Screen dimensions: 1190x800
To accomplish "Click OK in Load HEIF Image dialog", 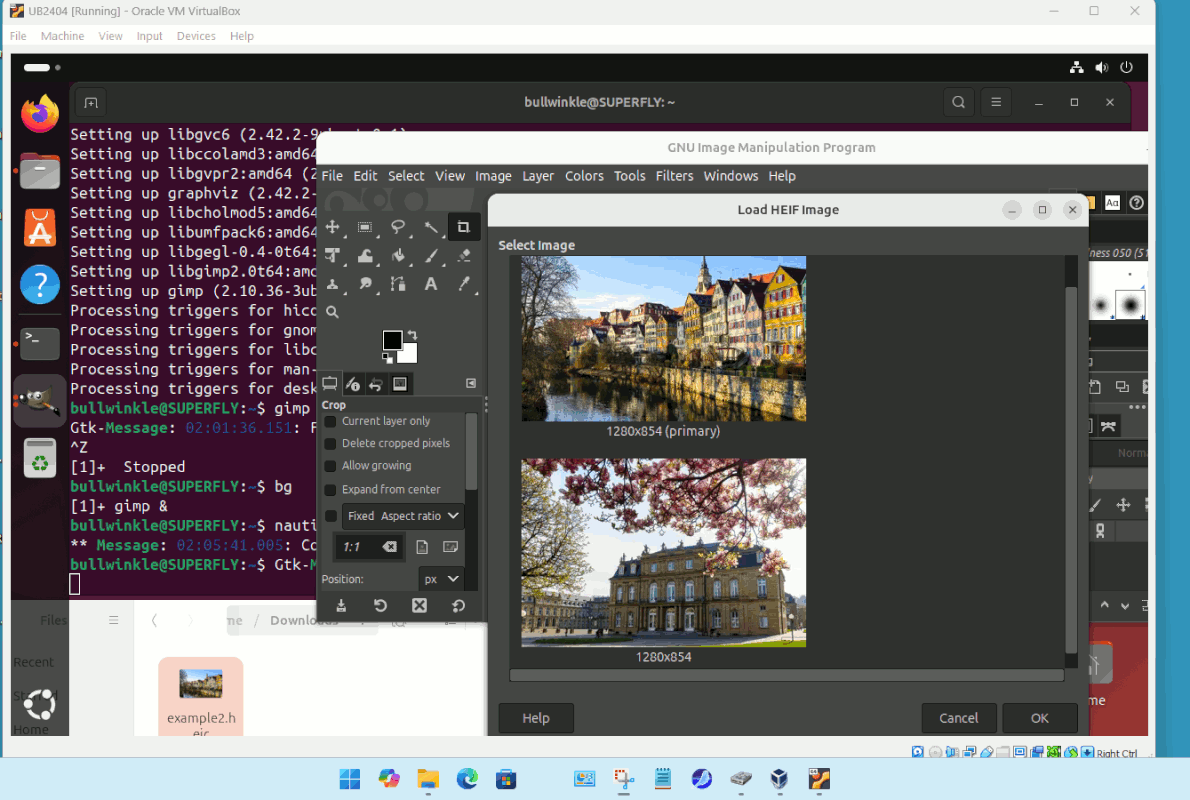I will [1040, 718].
